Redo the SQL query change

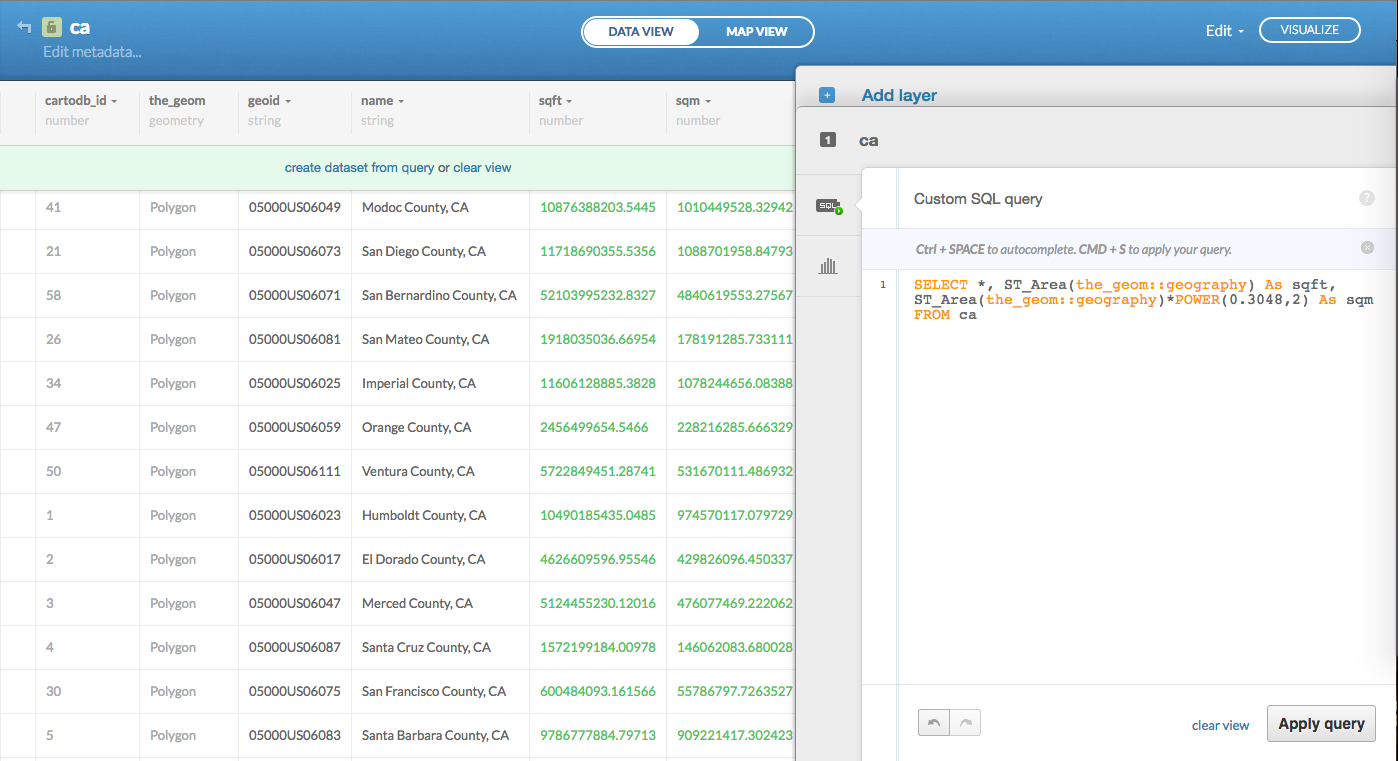click(x=966, y=723)
